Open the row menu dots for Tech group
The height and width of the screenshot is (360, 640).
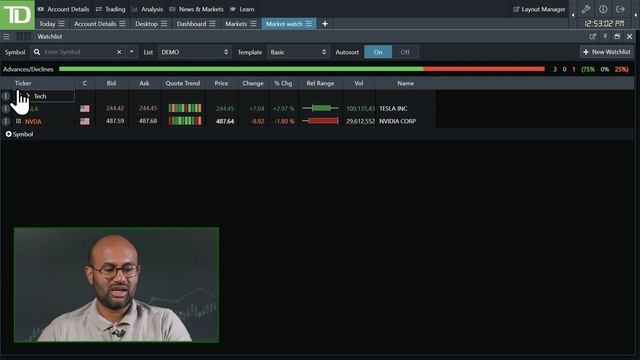6,96
